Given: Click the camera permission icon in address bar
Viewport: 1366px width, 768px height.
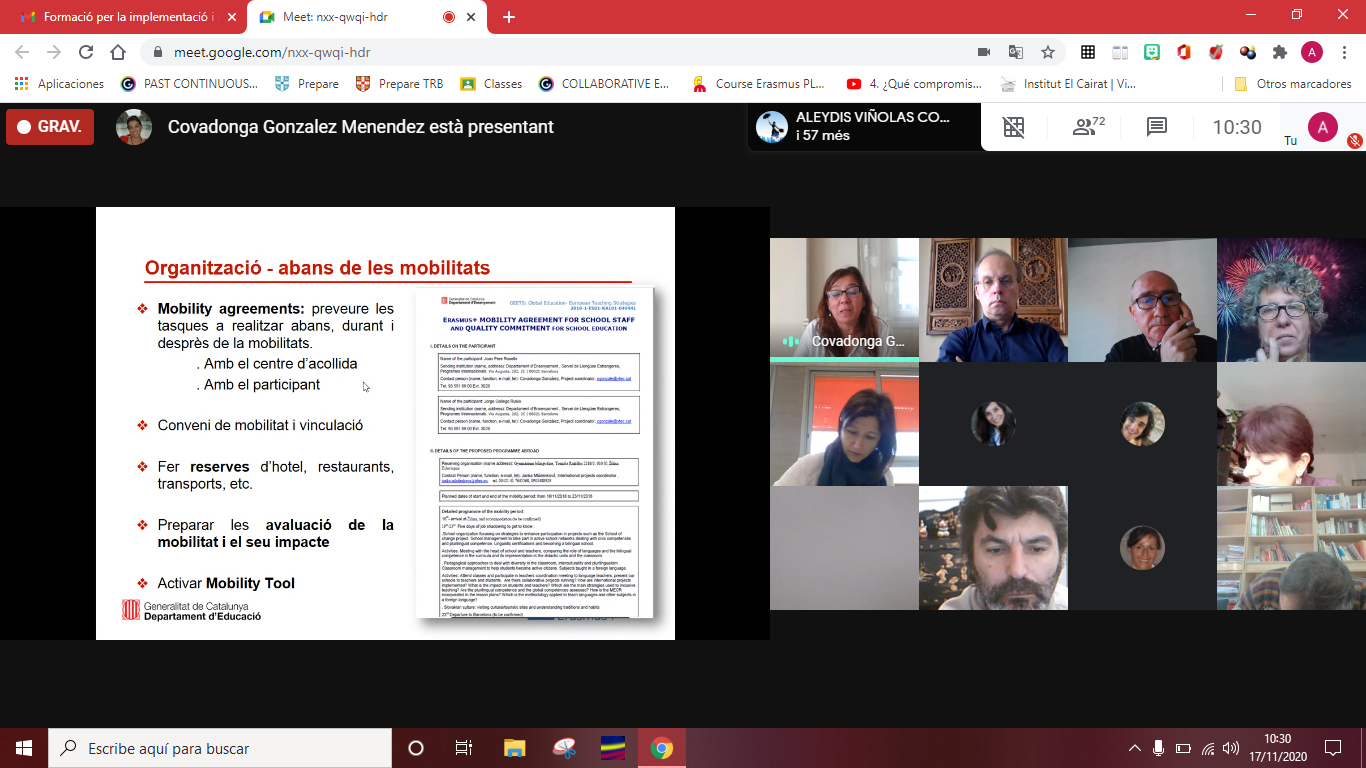Looking at the screenshot, I should (x=984, y=52).
